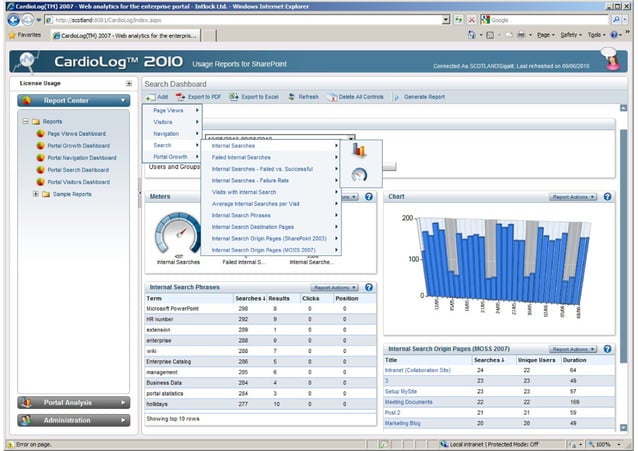This screenshot has height=451, width=638.
Task: Open Portal Growth submenu
Action: point(172,157)
